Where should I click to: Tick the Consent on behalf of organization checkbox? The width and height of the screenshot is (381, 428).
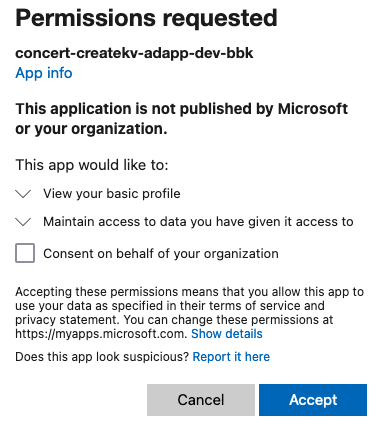tap(25, 253)
